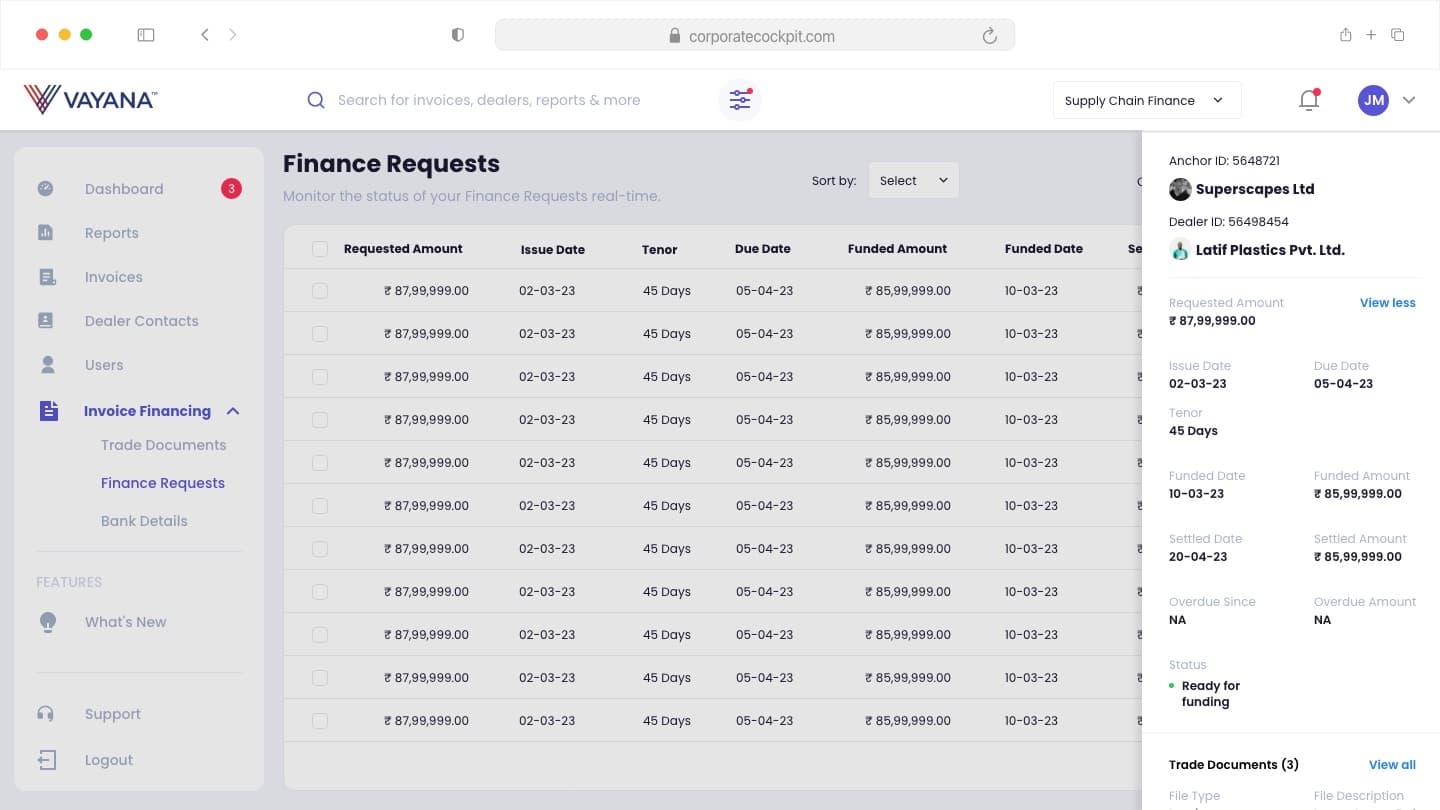Click the browser privacy shield icon
The height and width of the screenshot is (810, 1440).
click(x=458, y=35)
